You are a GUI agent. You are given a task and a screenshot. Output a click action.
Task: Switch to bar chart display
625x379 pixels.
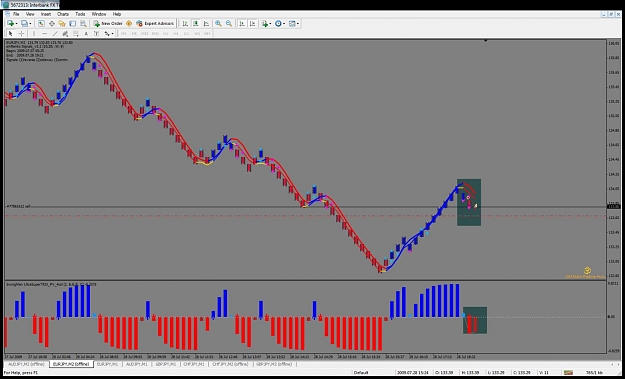185,24
